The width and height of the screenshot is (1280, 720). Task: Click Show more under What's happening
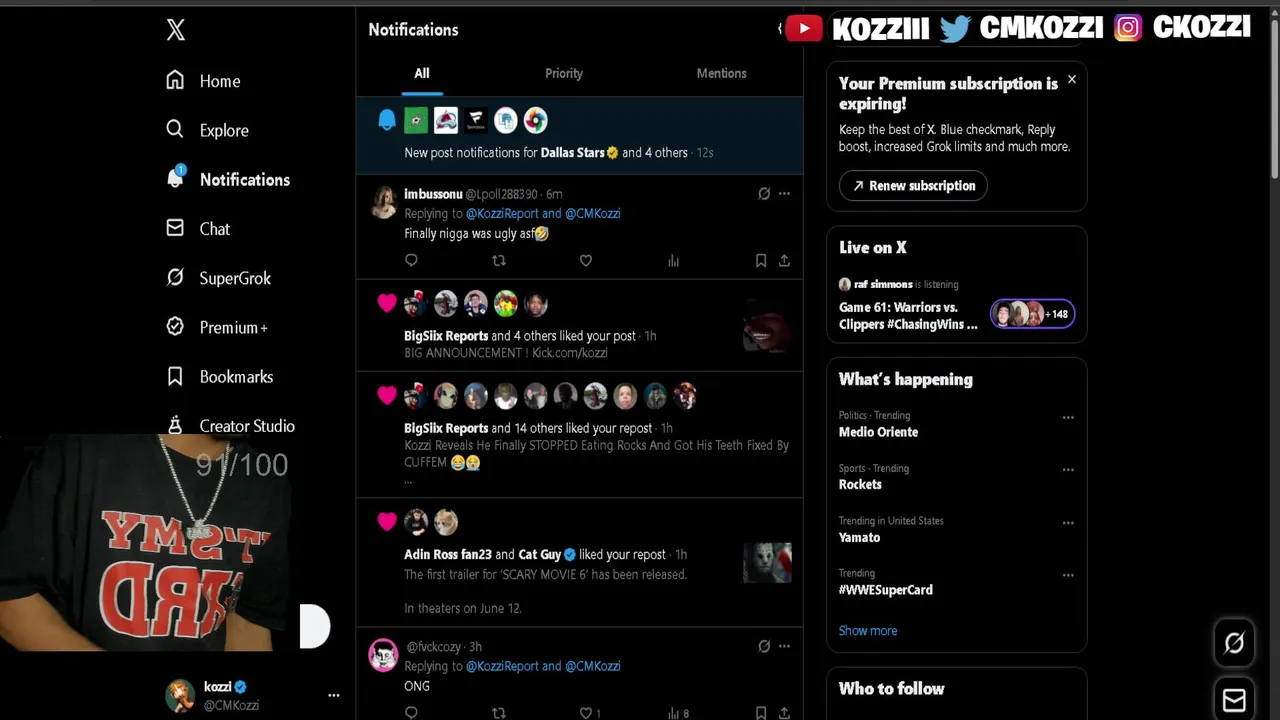click(868, 630)
